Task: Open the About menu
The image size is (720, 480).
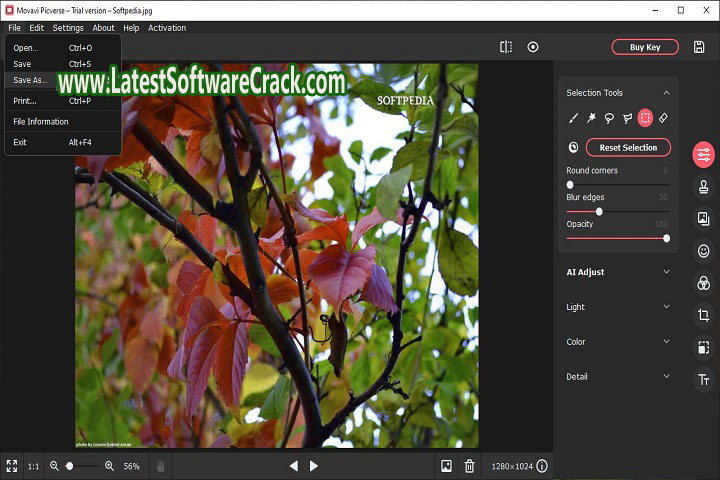Action: pos(103,28)
